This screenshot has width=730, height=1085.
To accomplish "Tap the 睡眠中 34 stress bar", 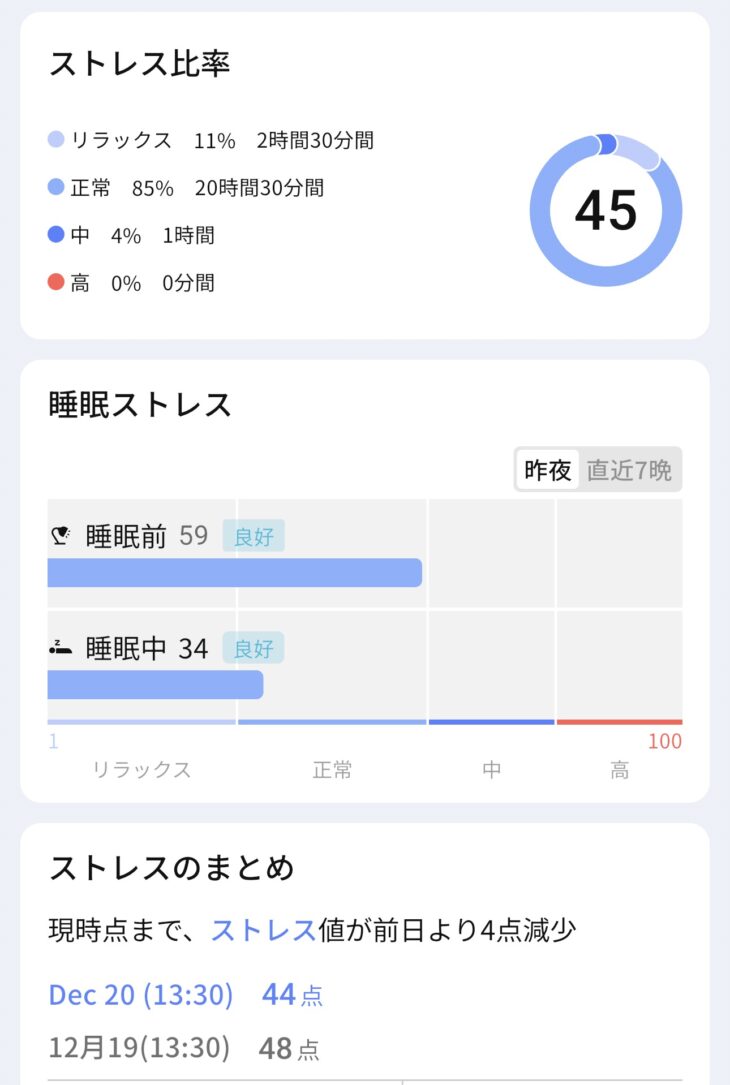I will 156,685.
